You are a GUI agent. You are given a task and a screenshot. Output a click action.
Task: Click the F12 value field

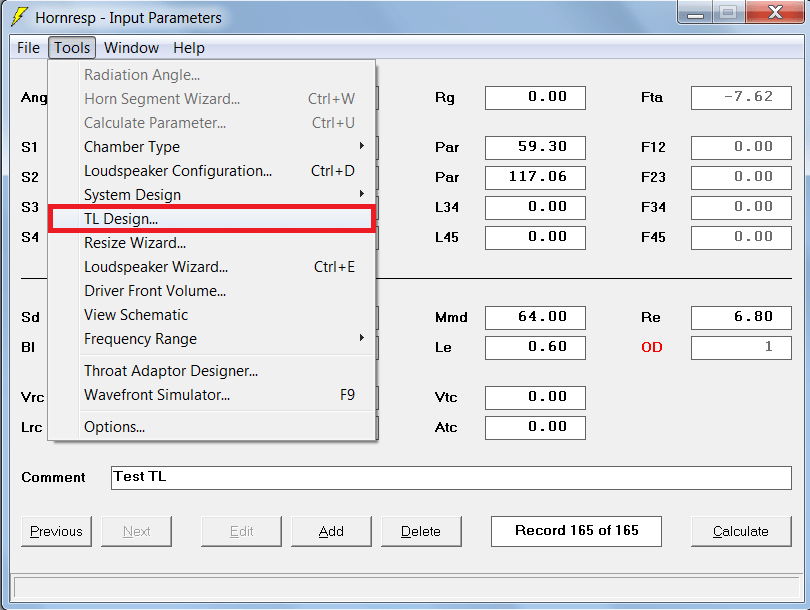click(x=741, y=148)
